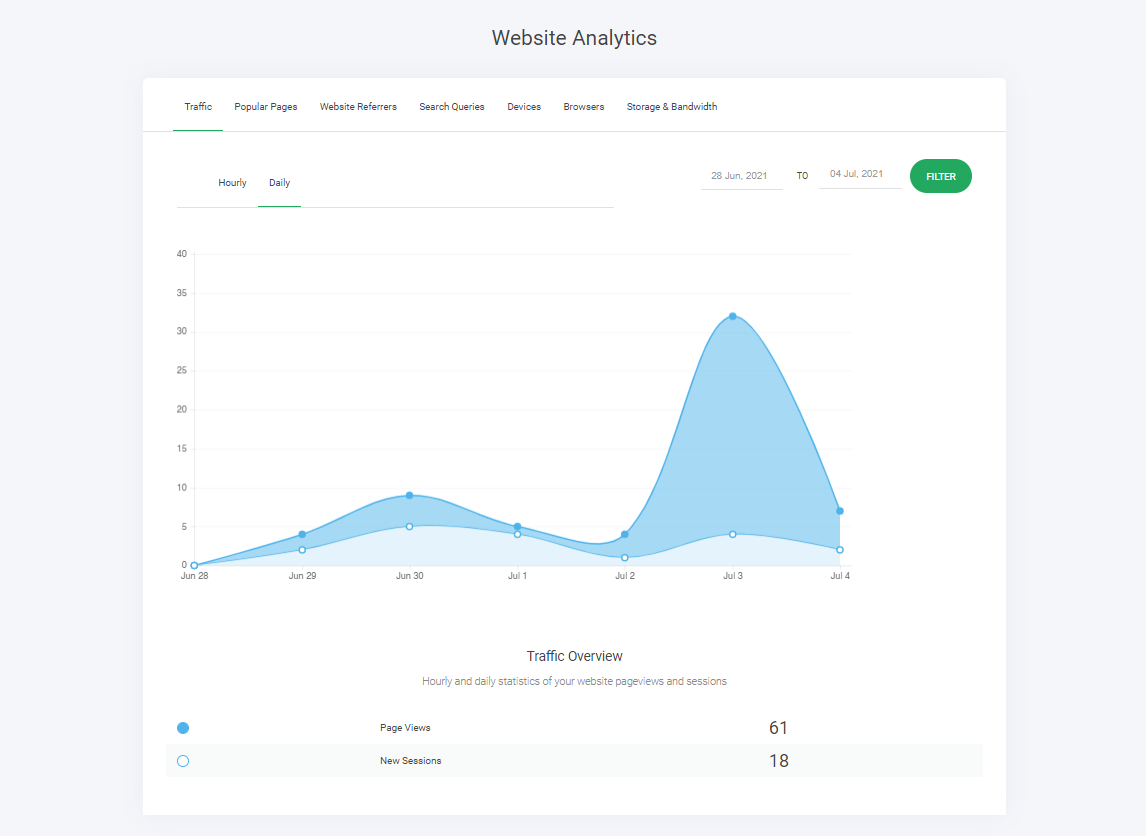Click the Jun 29 data point
Screen dimensions: 1146x836
point(302,535)
